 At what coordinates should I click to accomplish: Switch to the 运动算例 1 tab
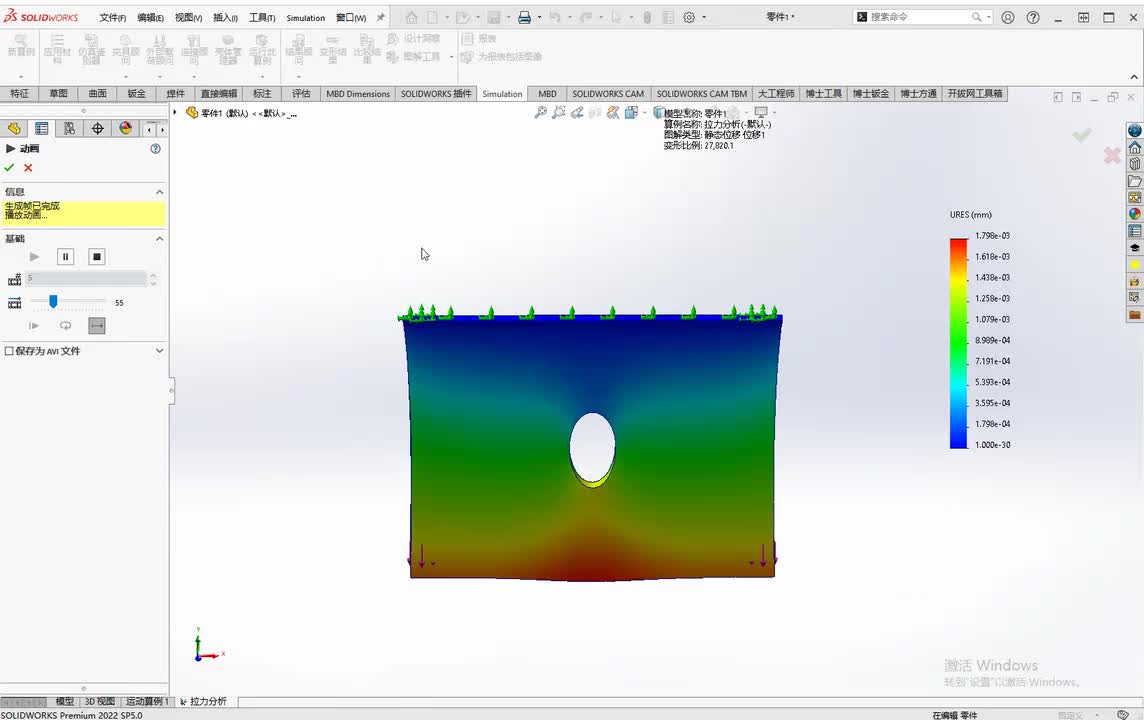click(x=147, y=701)
